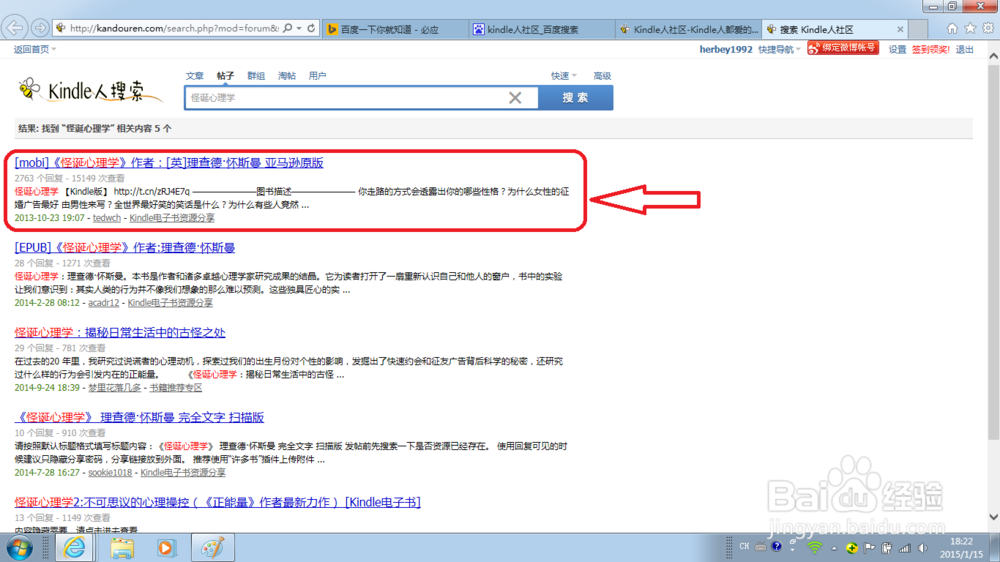
Task: Open author tedwch profile link
Action: click(x=107, y=218)
